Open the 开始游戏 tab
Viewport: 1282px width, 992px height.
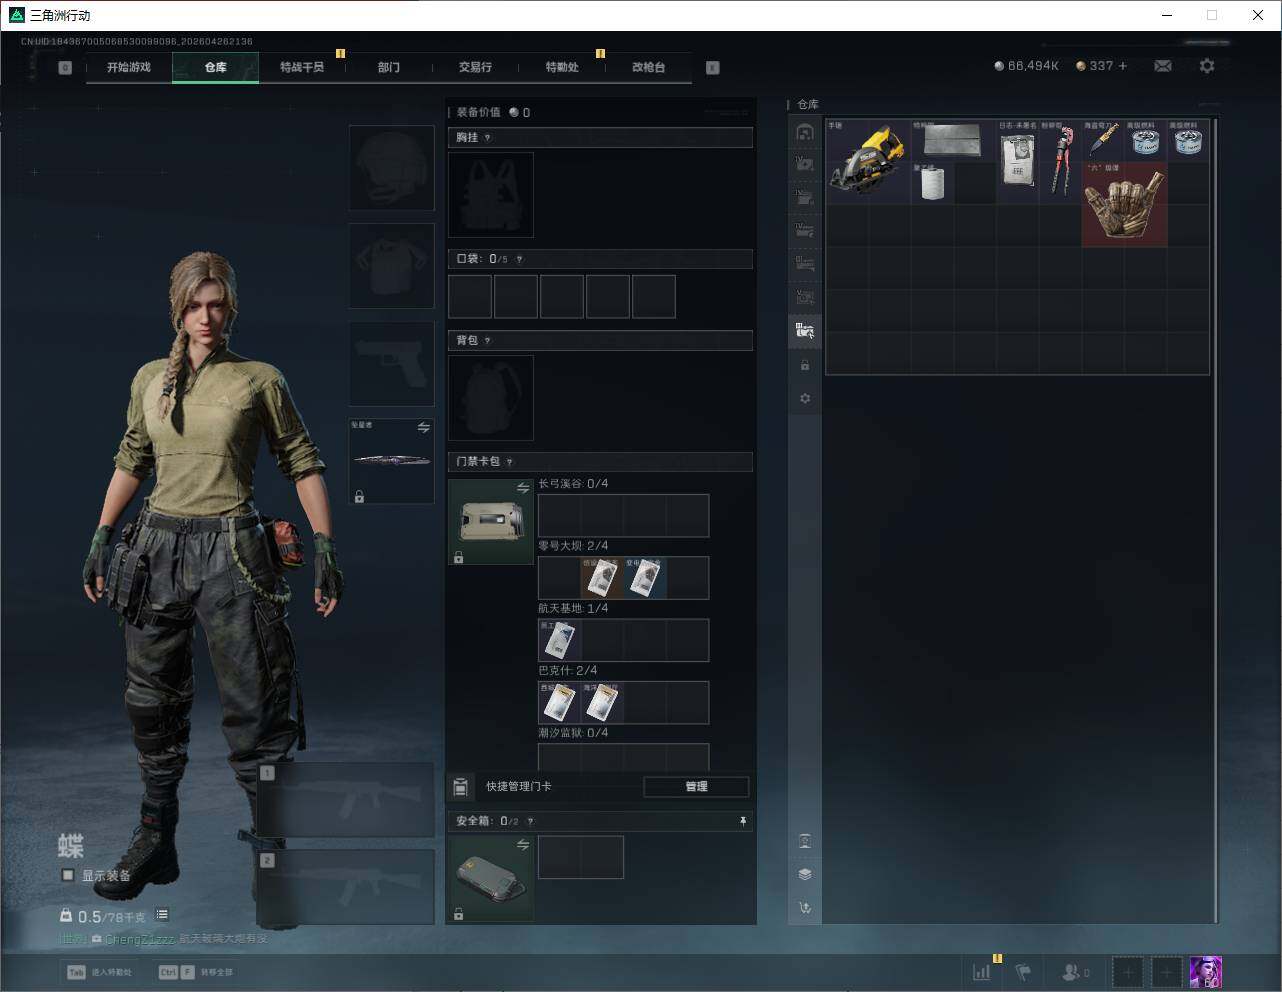point(129,67)
